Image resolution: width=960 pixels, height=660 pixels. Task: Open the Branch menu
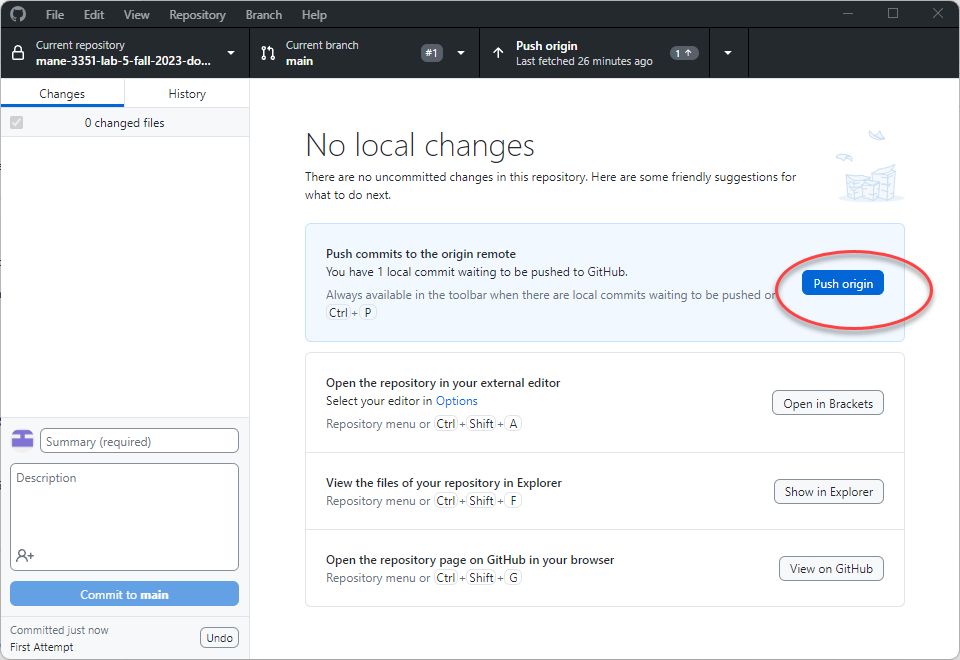[x=263, y=15]
